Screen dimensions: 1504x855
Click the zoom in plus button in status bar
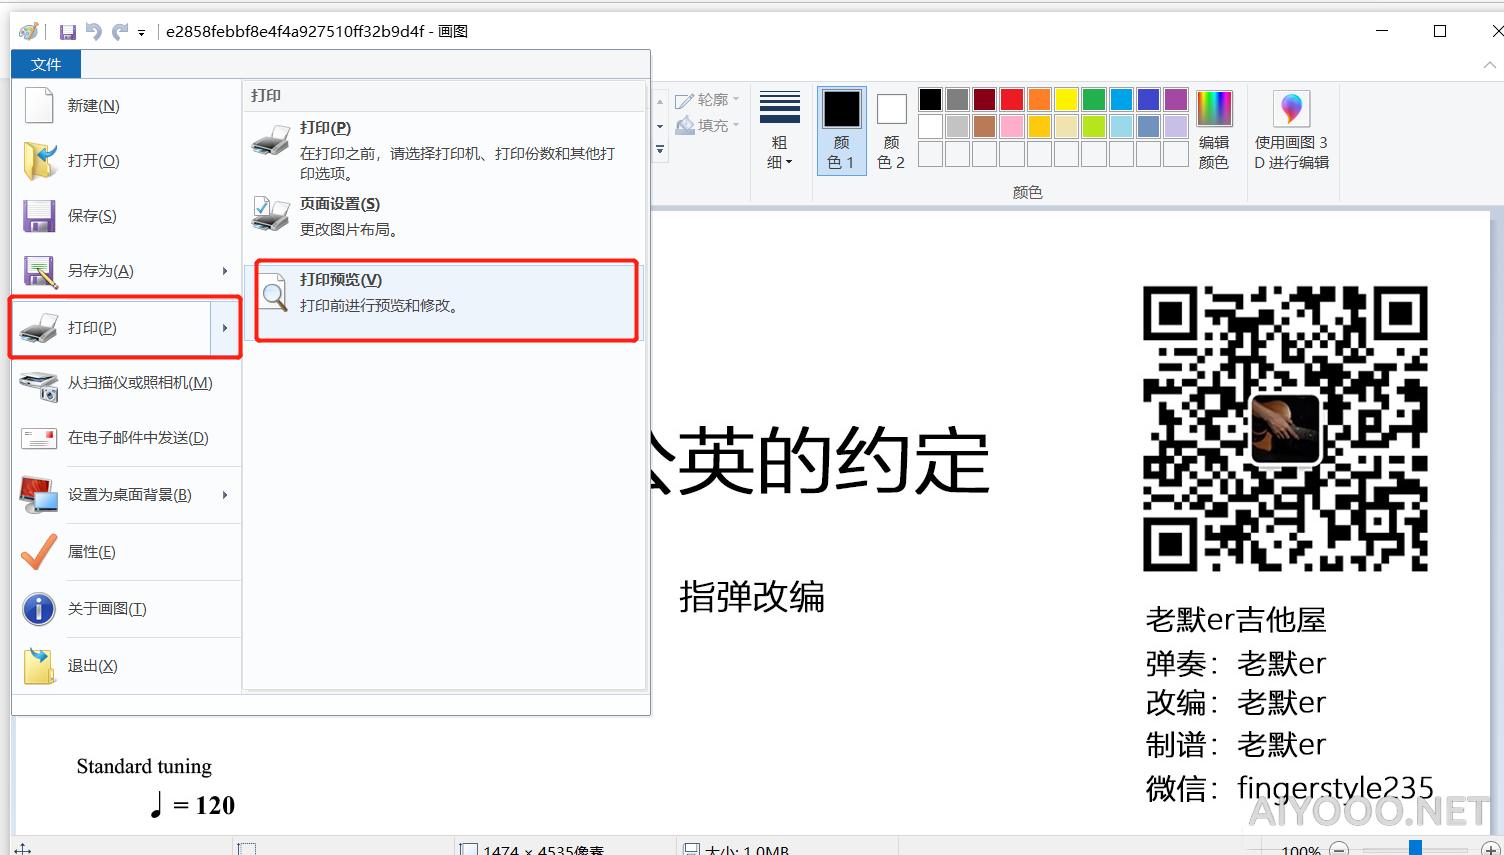[1490, 849]
